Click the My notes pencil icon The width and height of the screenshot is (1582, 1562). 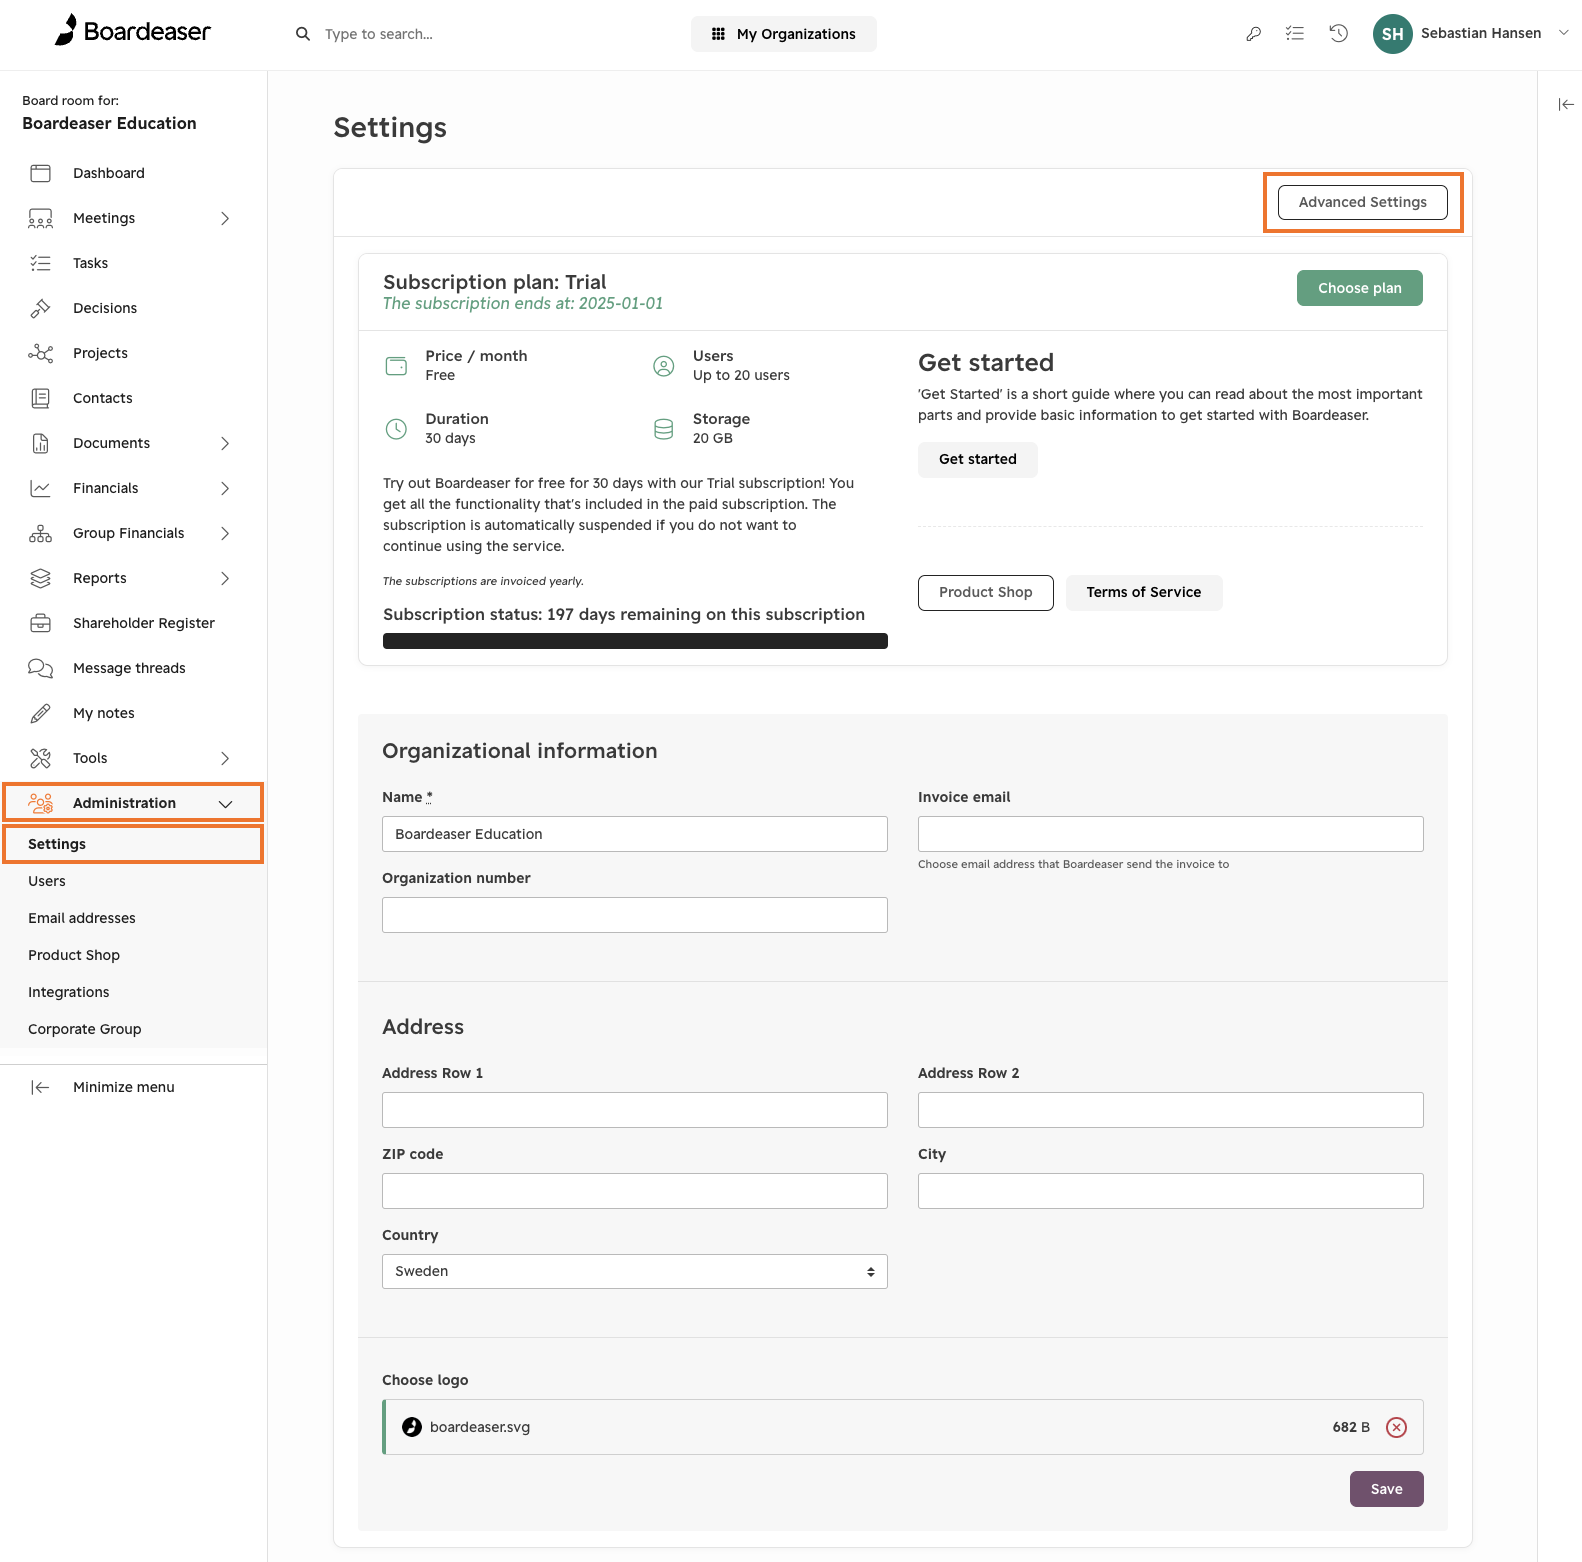tap(41, 713)
